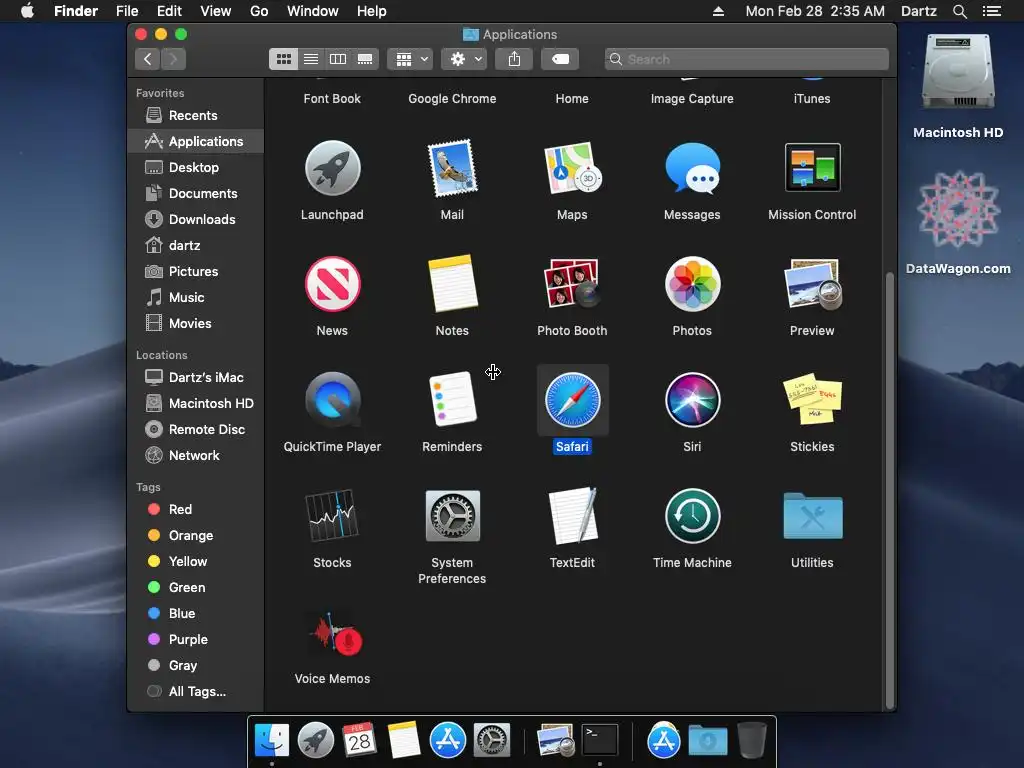Open Downloads in the sidebar
The width and height of the screenshot is (1024, 768).
pyautogui.click(x=195, y=220)
